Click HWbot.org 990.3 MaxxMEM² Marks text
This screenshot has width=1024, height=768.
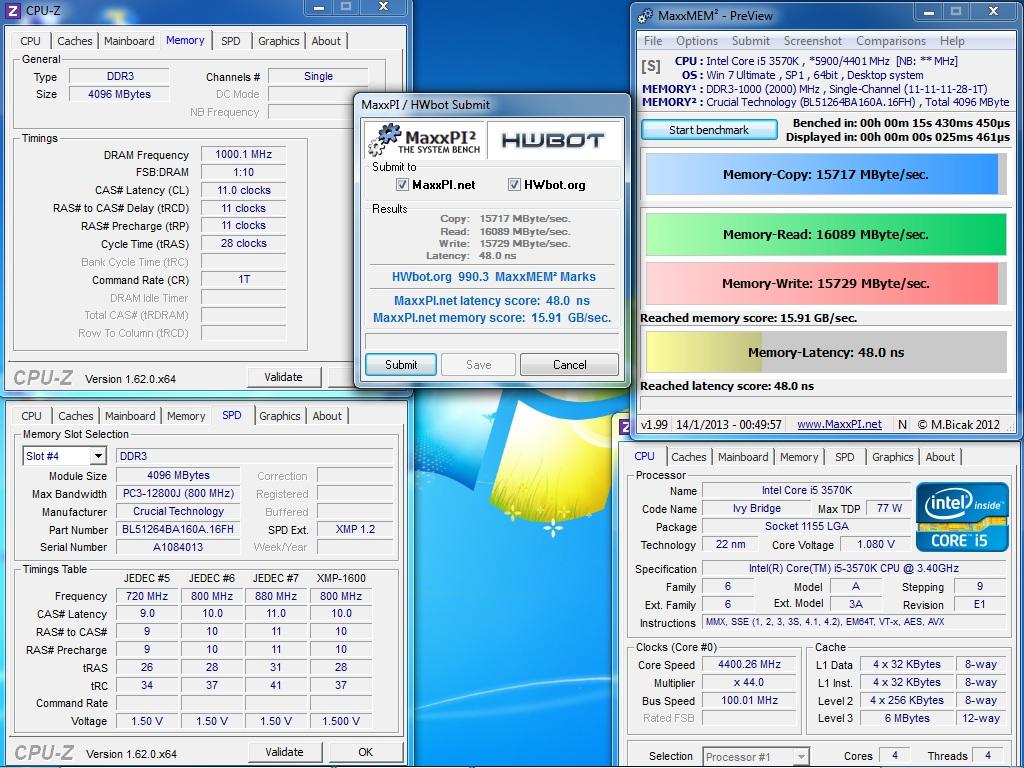coord(493,277)
